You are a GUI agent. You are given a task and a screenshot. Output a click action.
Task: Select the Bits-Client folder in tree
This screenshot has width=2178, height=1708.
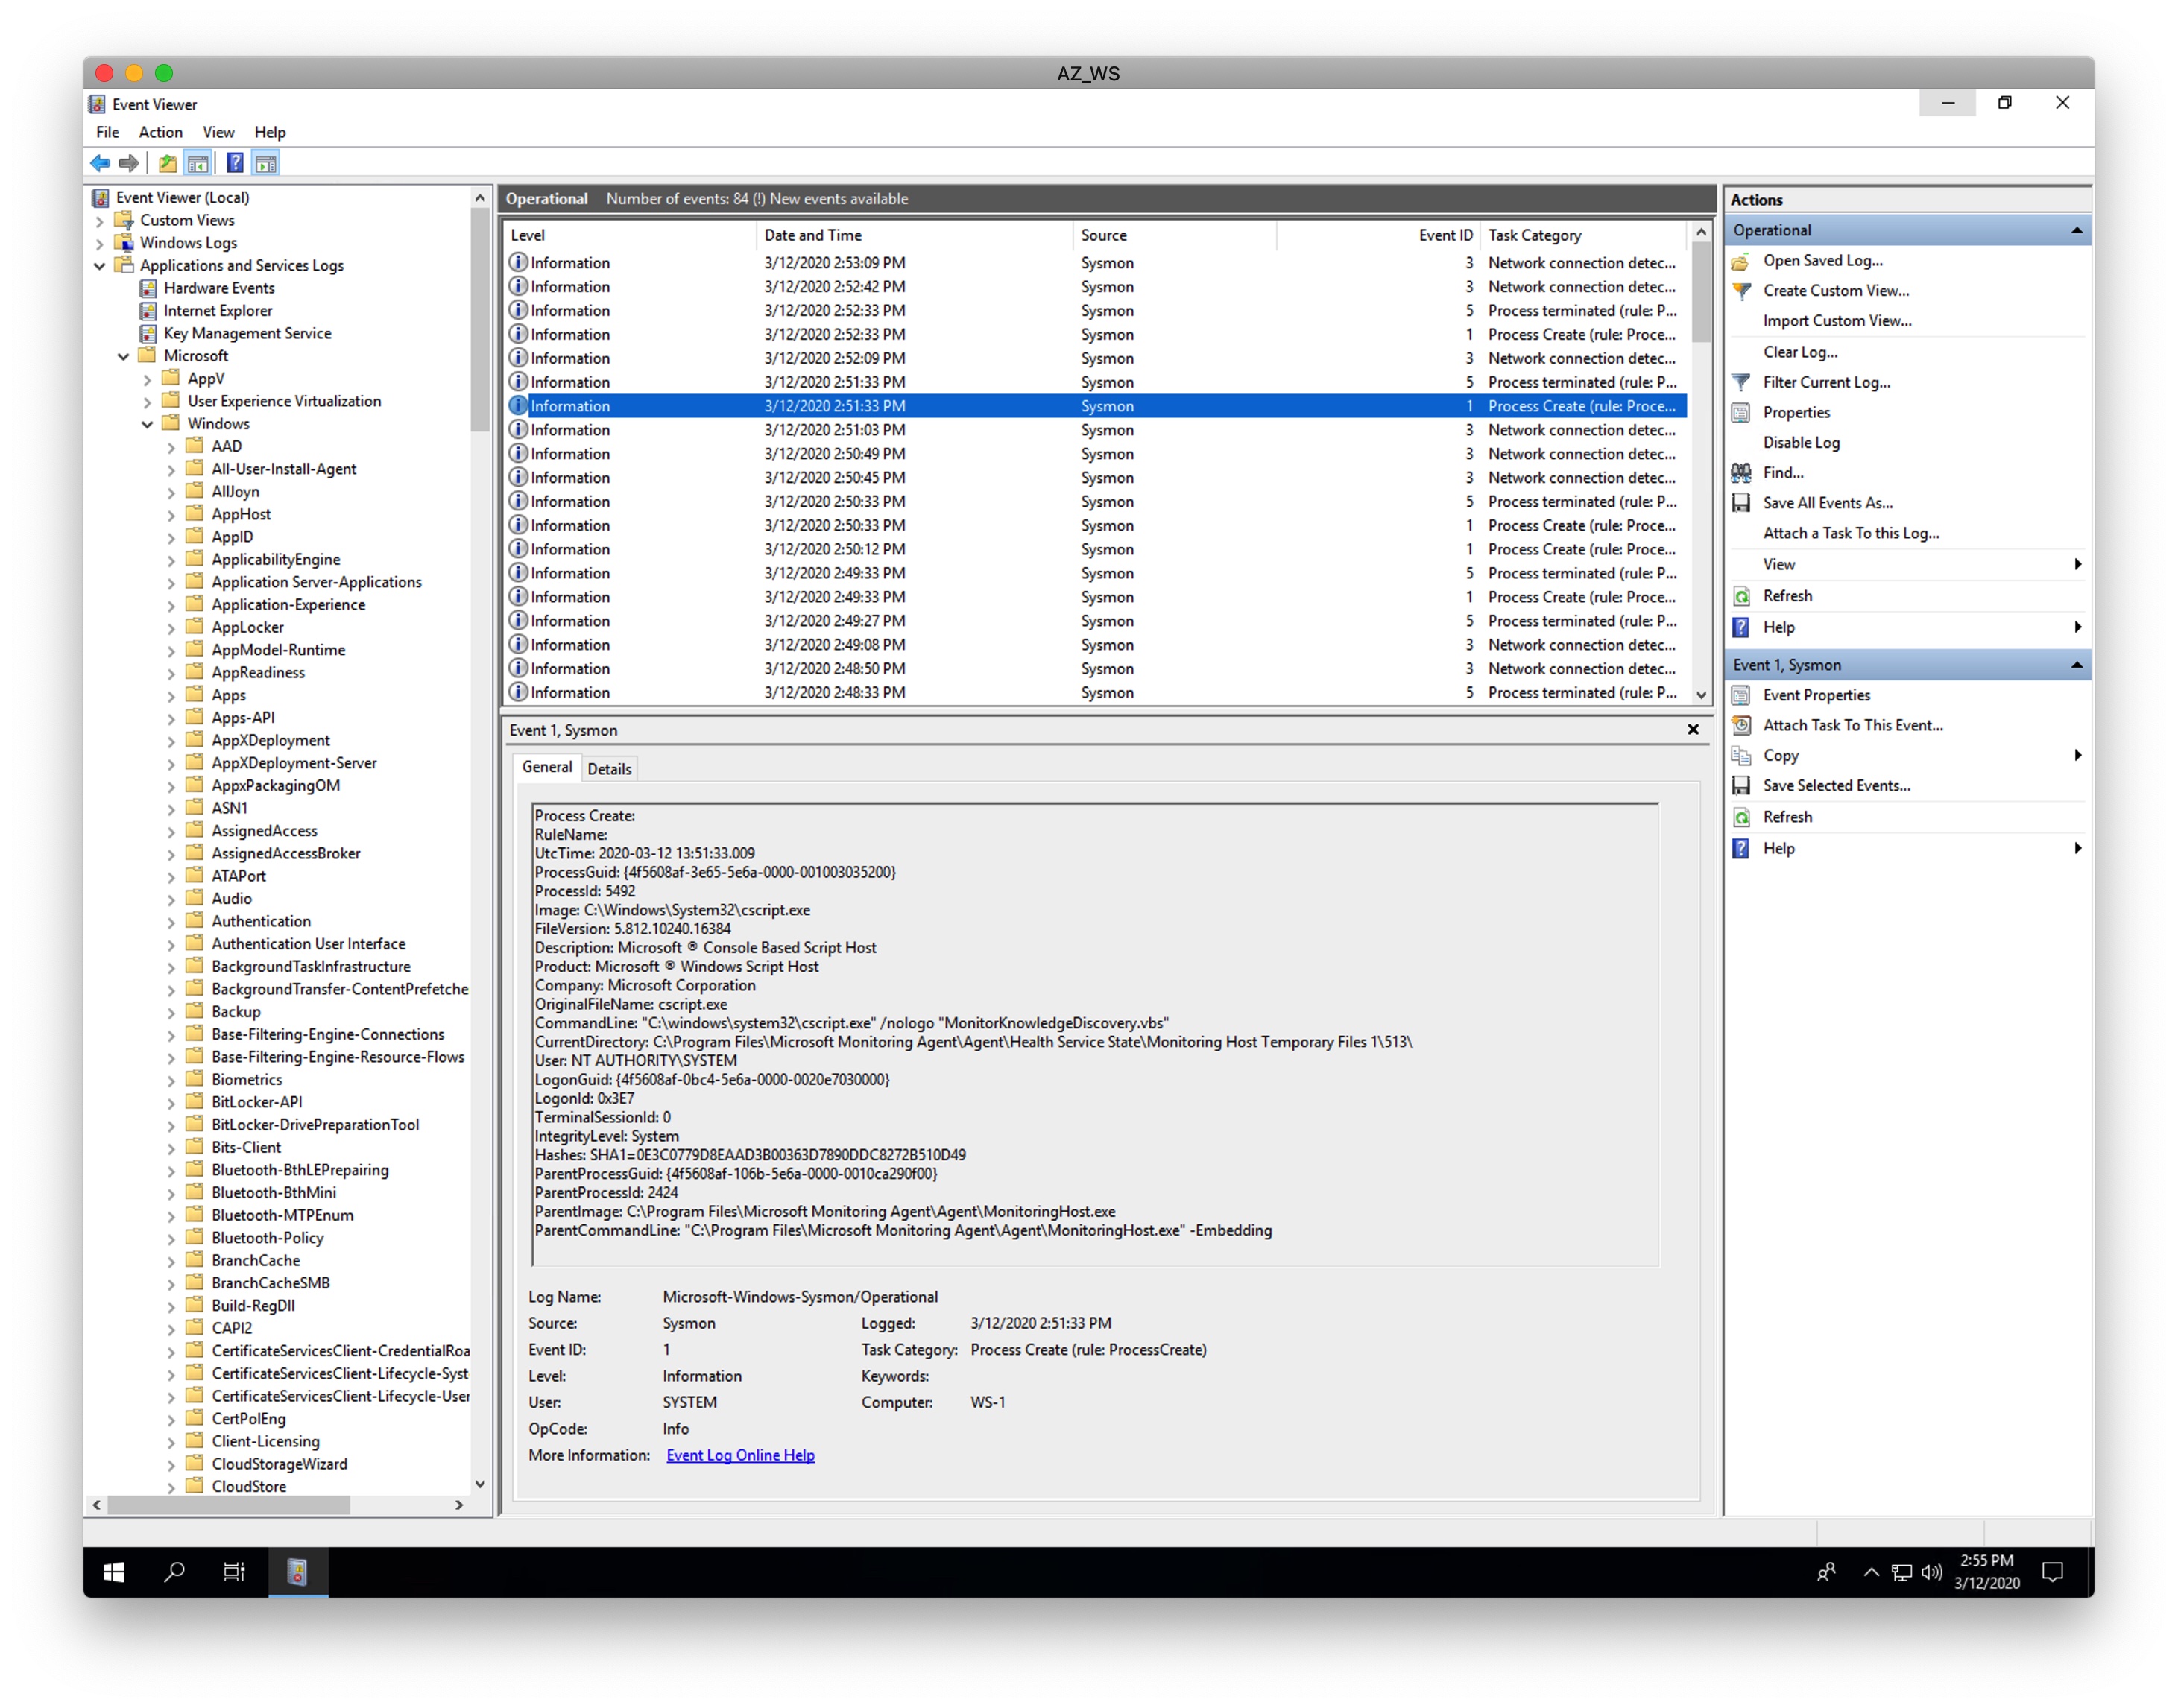click(x=246, y=1148)
